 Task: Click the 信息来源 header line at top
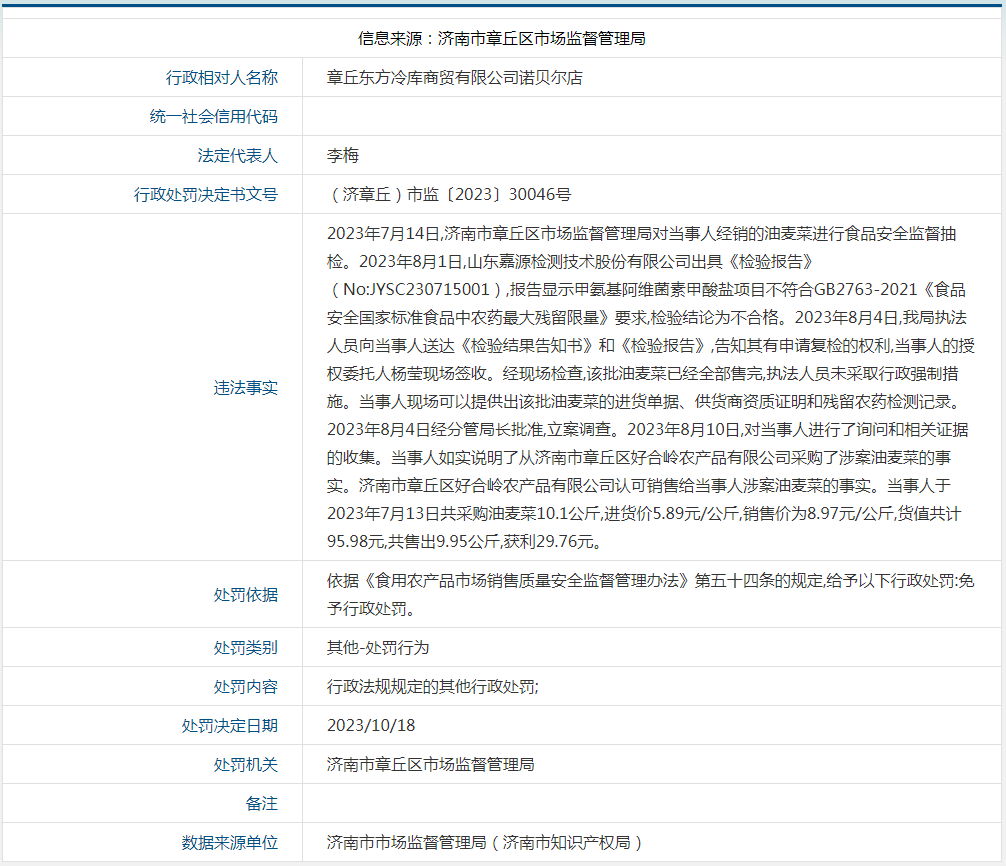click(502, 38)
